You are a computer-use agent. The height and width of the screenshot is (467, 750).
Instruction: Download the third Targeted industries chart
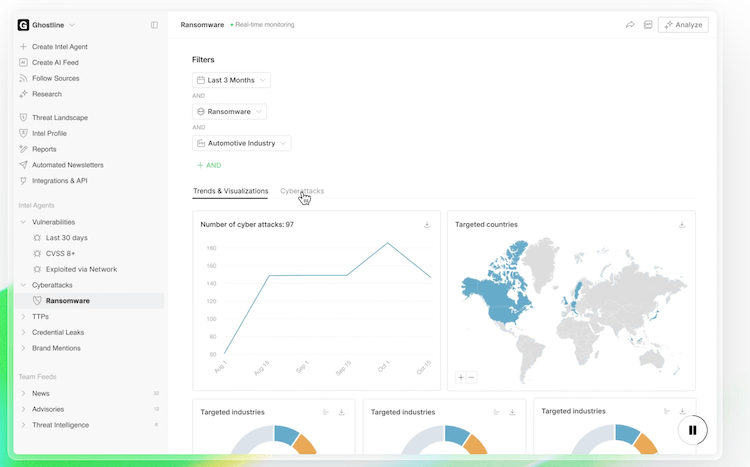point(682,411)
